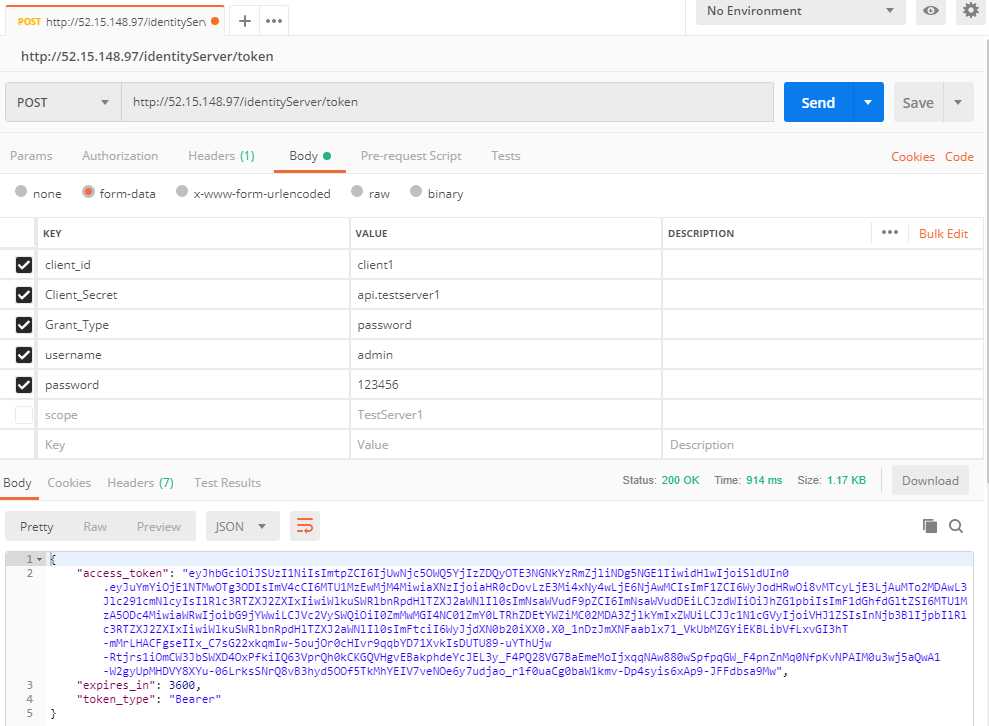989x726 pixels.
Task: Switch to the Params tab
Action: coord(31,156)
